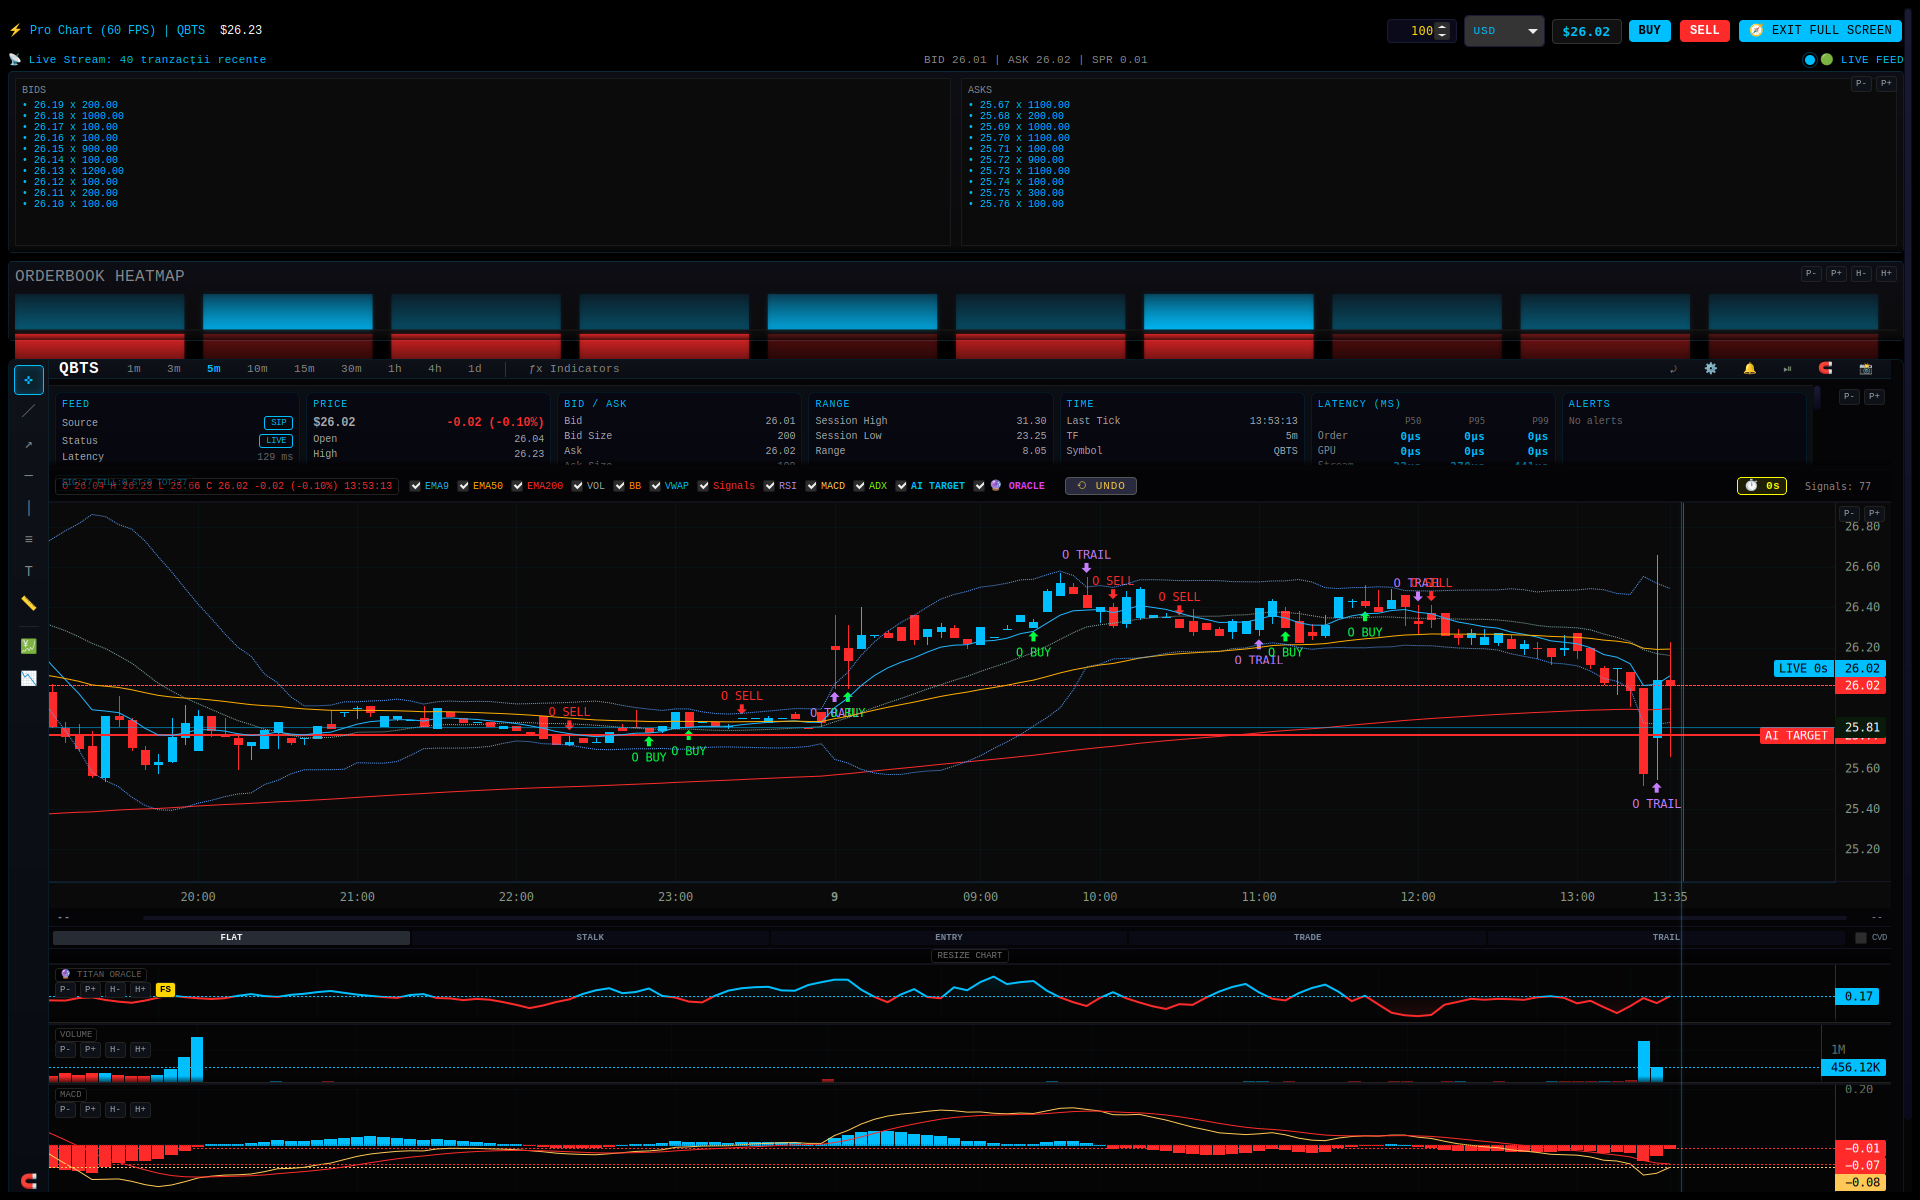Click the green live feed indicator dot
The height and width of the screenshot is (1200, 1920).
click(1827, 60)
